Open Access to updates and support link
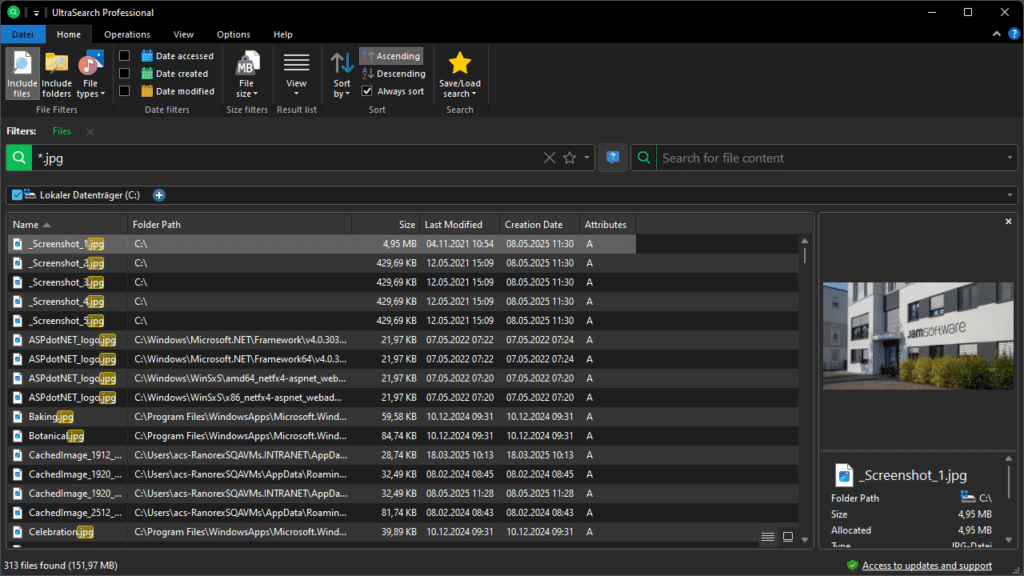The image size is (1024, 576). point(927,566)
